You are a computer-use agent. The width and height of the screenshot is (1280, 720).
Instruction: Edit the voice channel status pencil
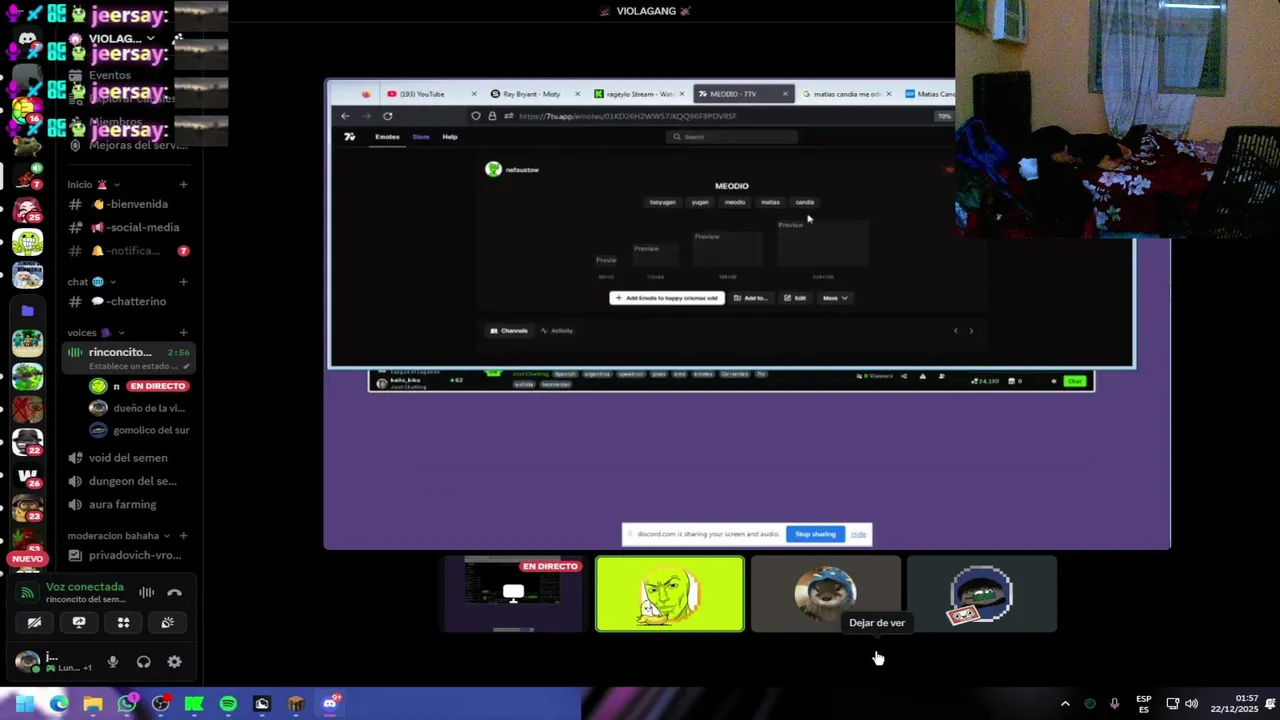point(186,366)
